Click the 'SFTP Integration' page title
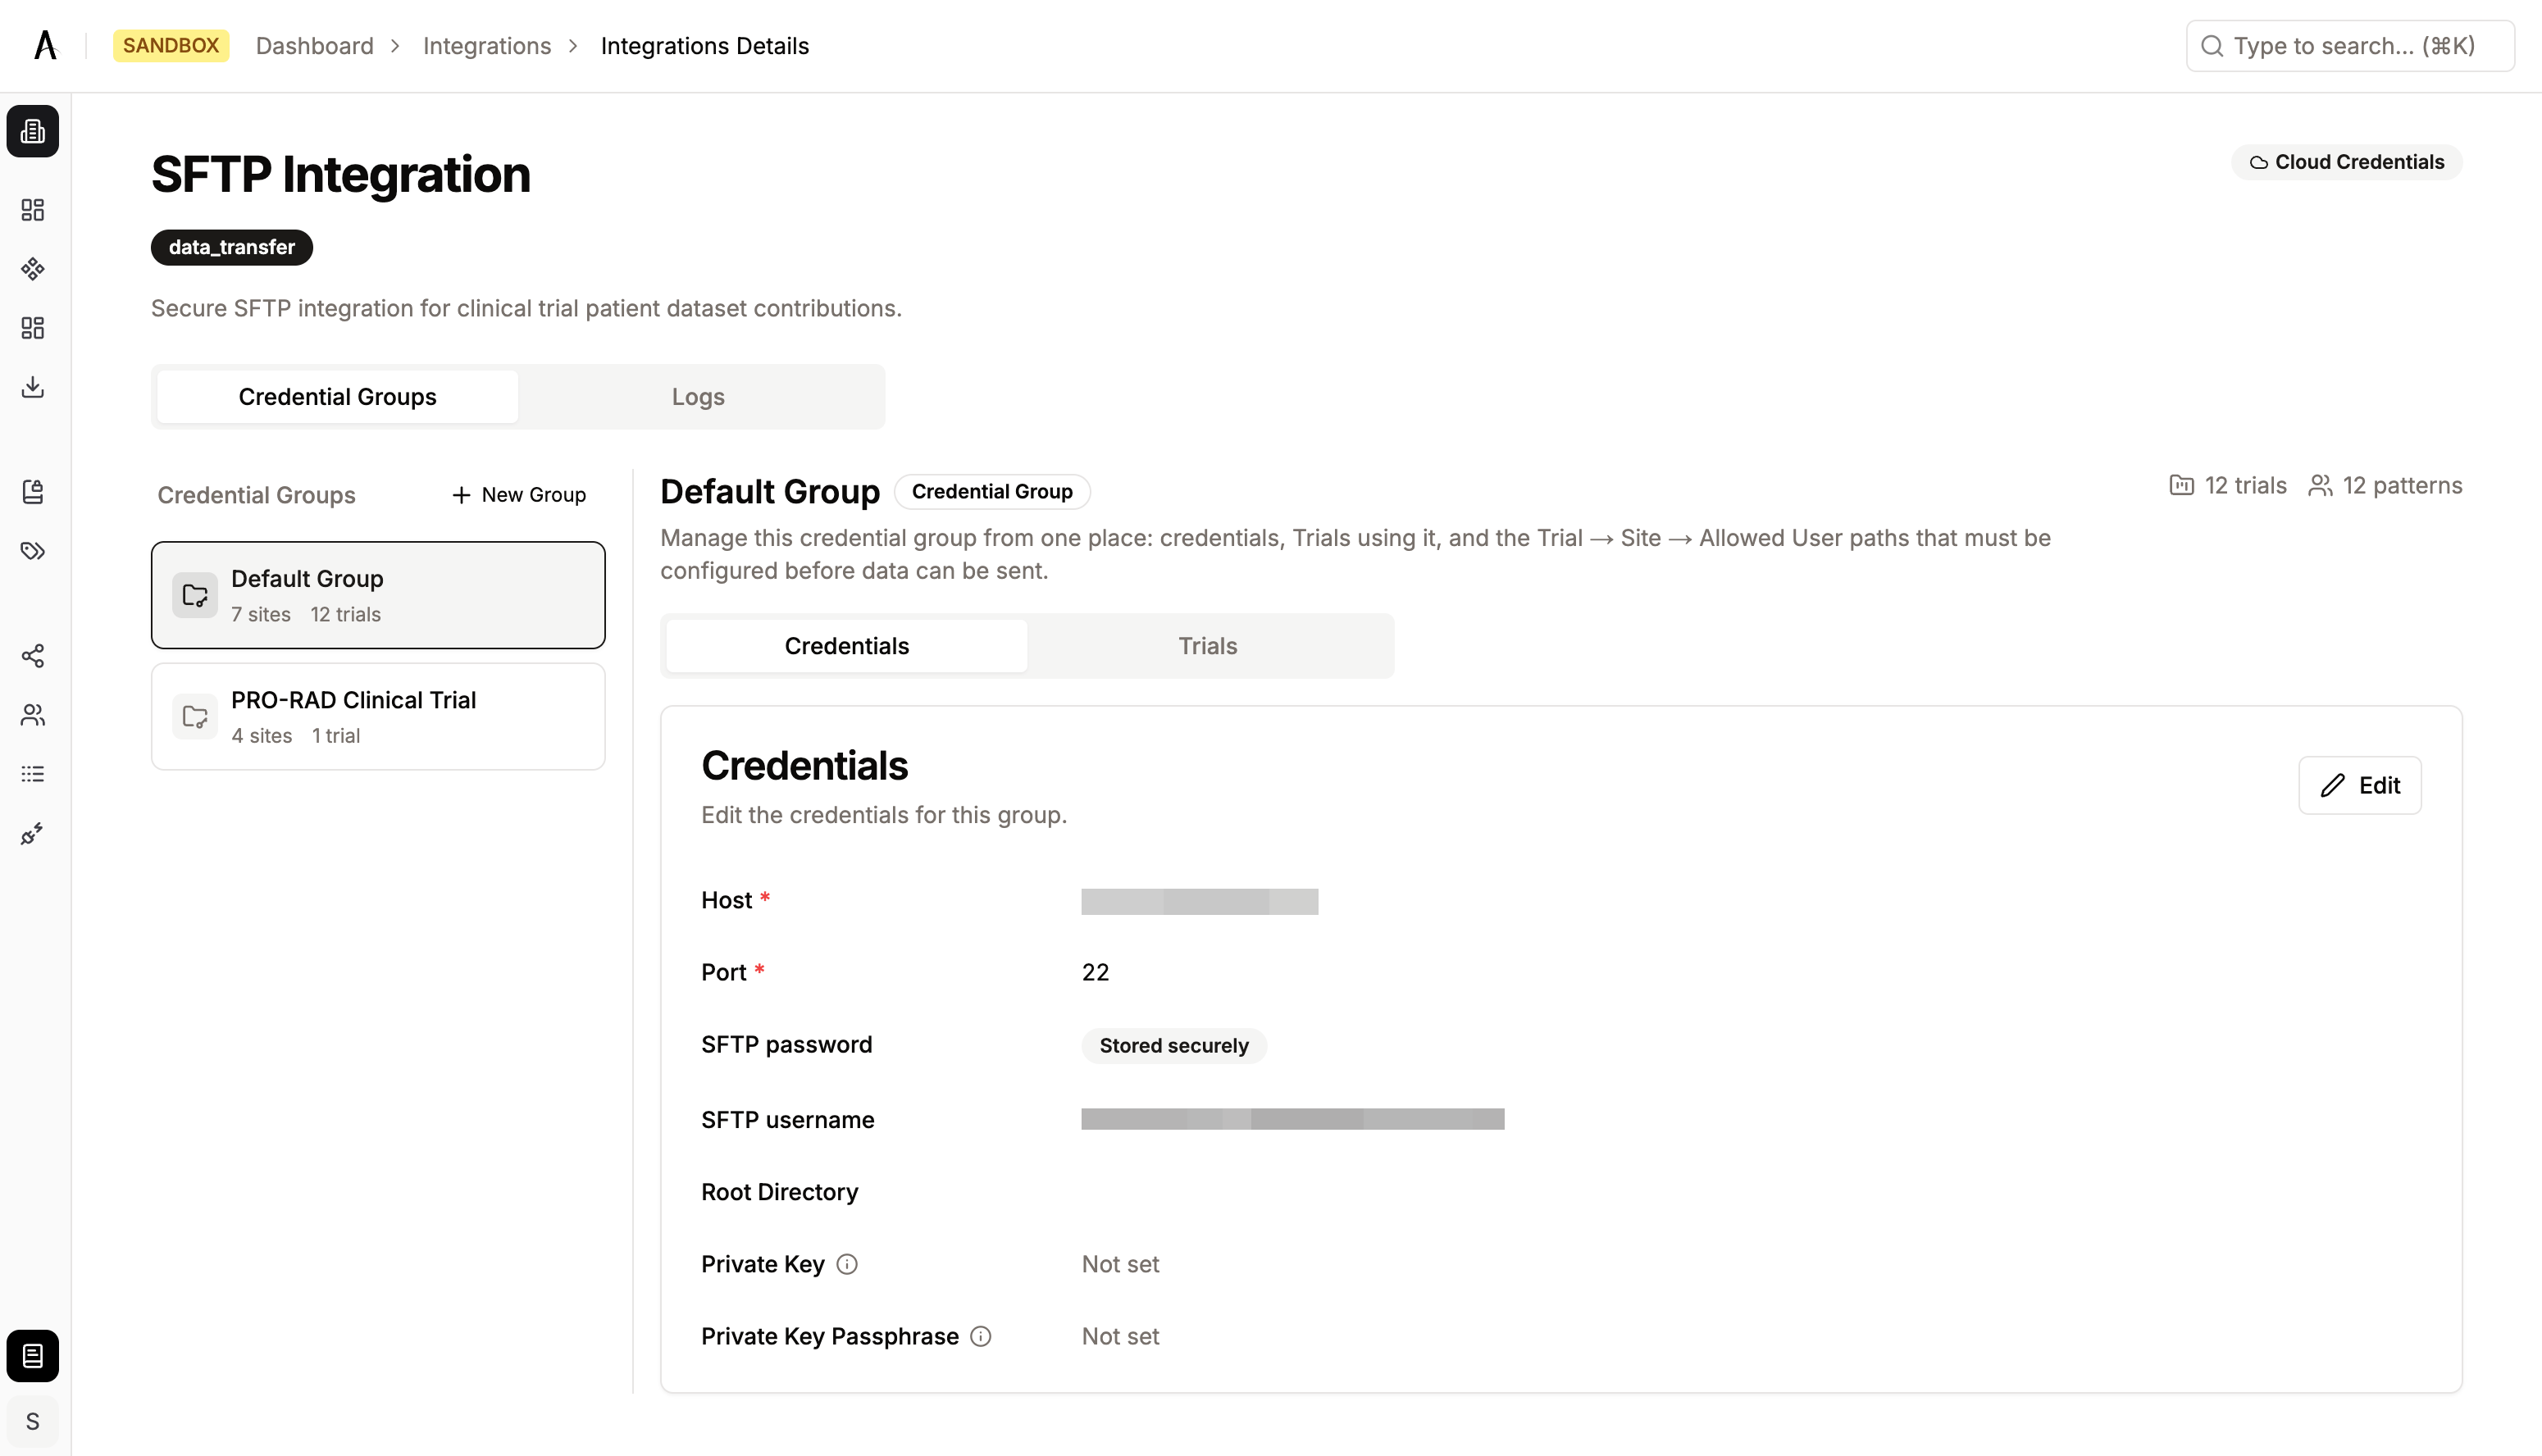Viewport: 2542px width, 1456px height. tap(341, 174)
